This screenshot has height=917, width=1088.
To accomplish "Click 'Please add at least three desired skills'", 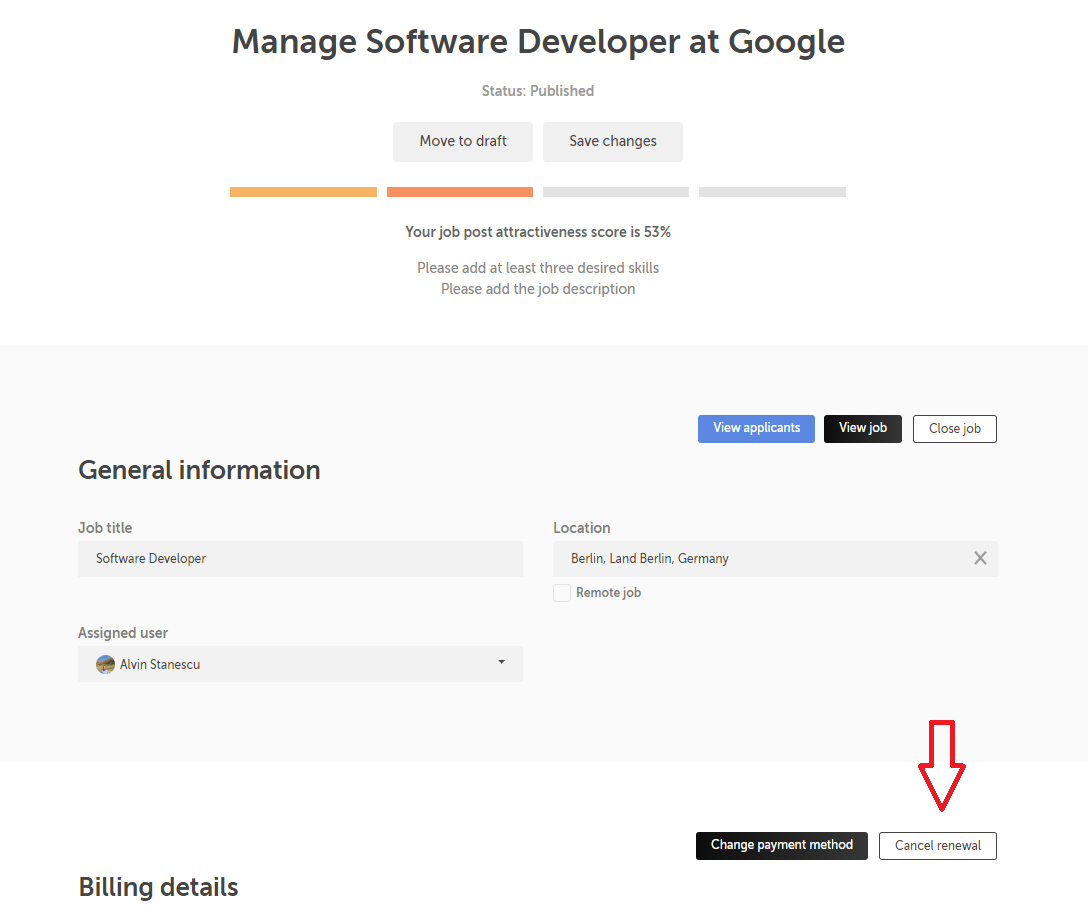I will pos(538,268).
